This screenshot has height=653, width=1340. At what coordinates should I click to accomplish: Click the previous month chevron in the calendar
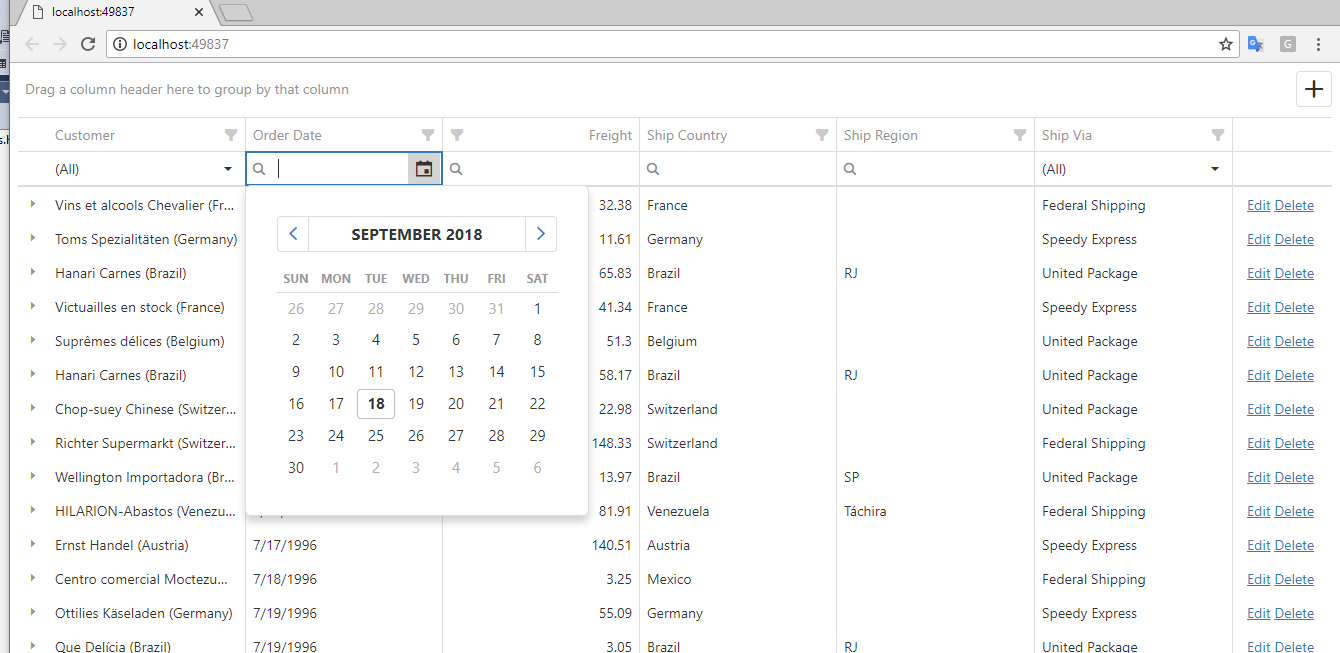tap(293, 233)
